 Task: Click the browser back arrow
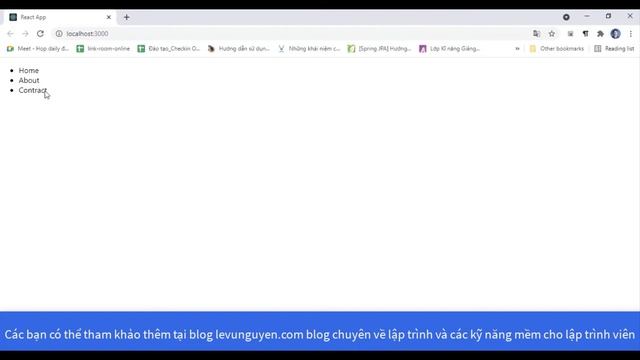pyautogui.click(x=10, y=33)
